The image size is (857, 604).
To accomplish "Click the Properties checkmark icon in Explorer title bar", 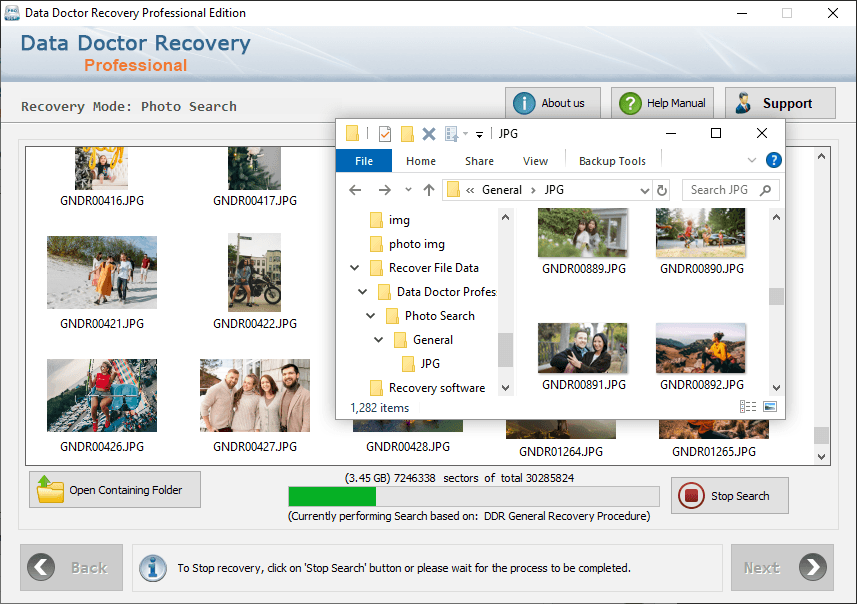I will coord(385,133).
